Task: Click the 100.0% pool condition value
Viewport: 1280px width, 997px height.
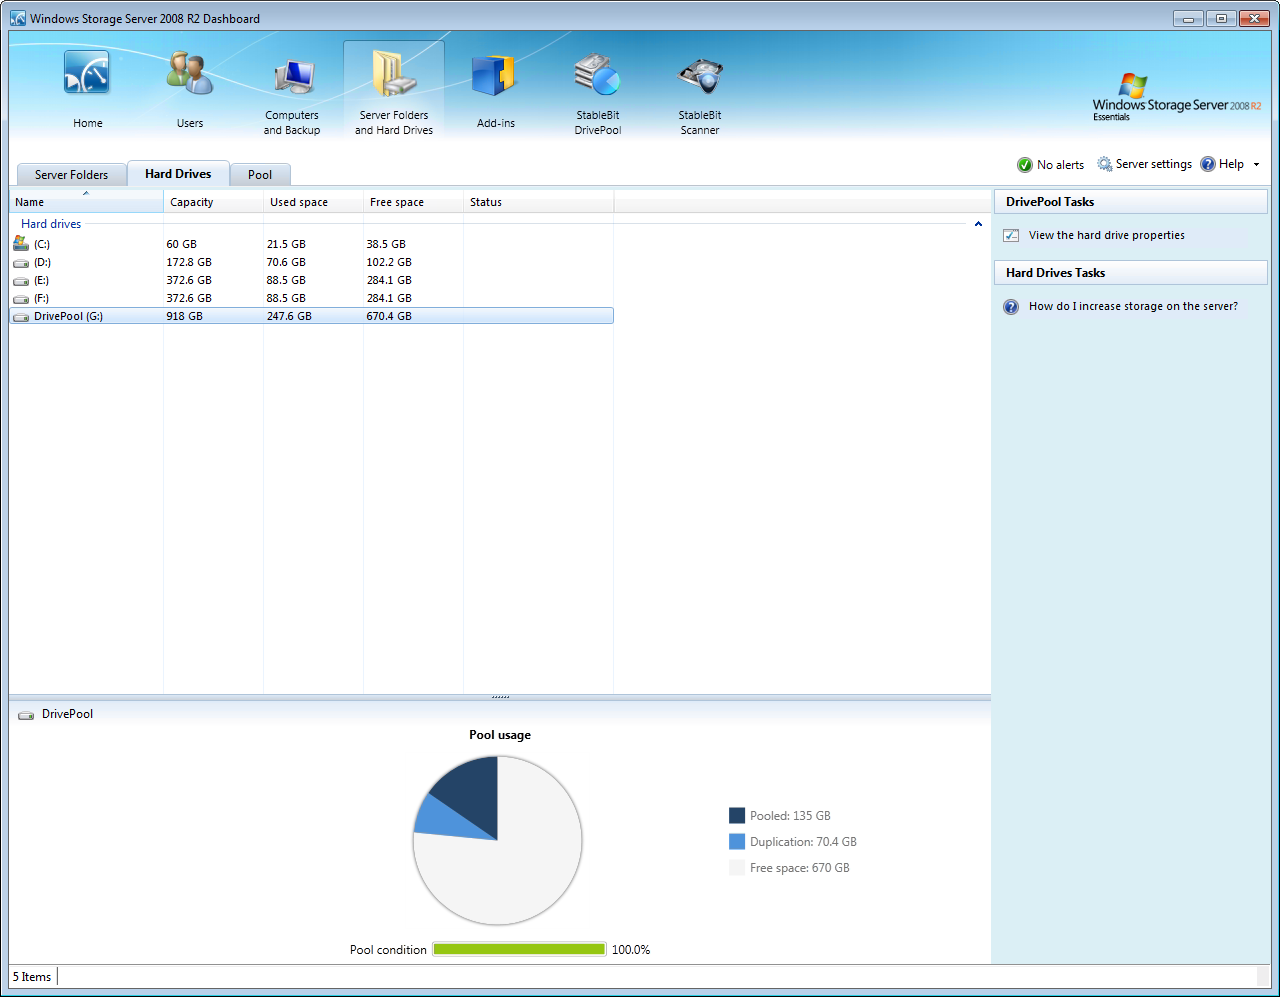Action: [631, 950]
